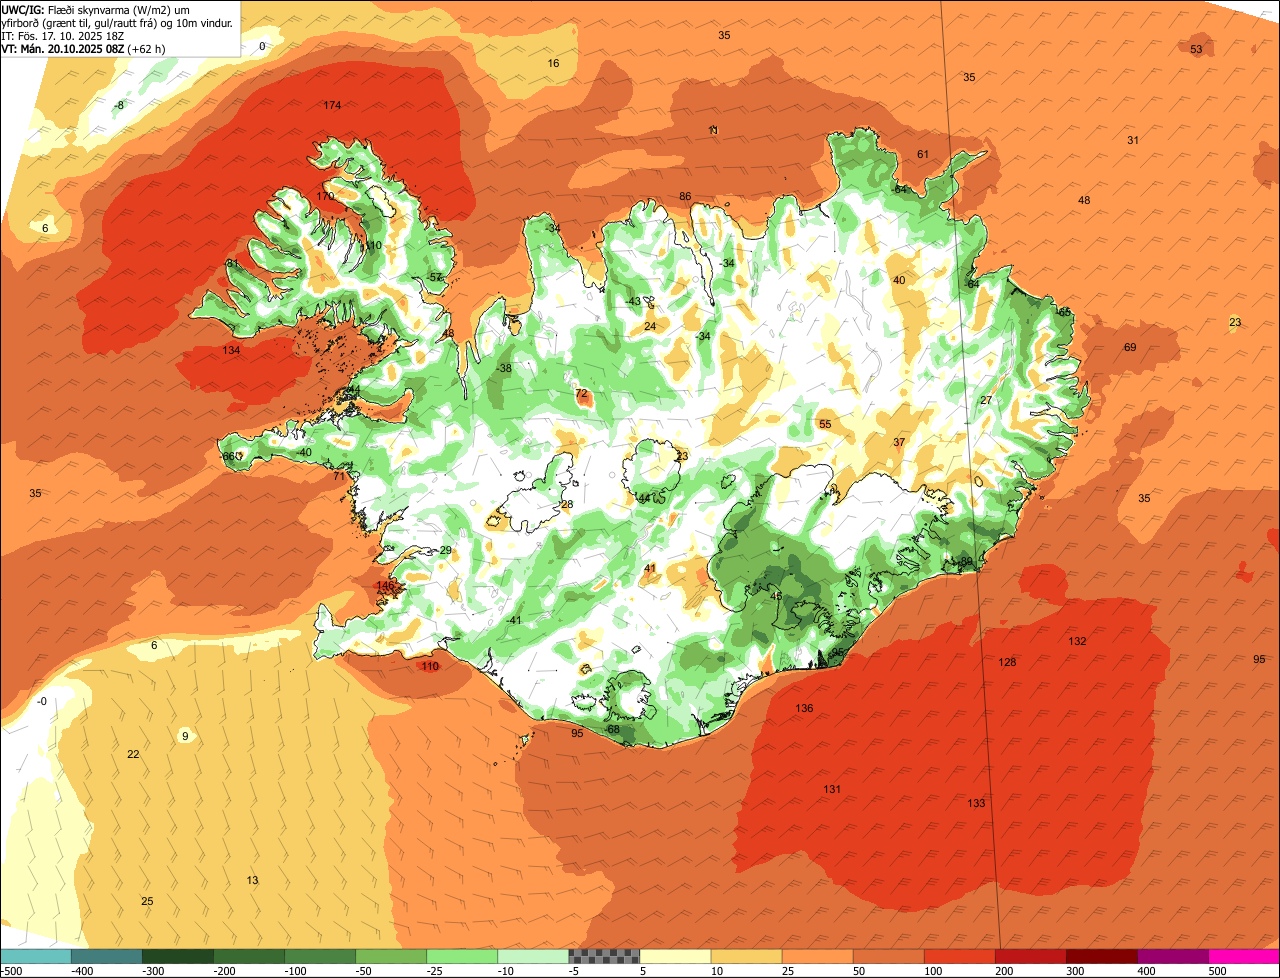Pick the green -50 to -25 legend swatch
Screen dimensions: 1280x978
391,955
